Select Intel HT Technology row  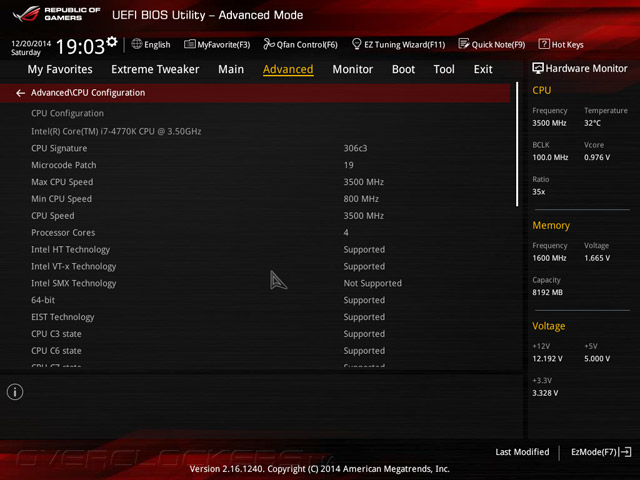(x=255, y=249)
